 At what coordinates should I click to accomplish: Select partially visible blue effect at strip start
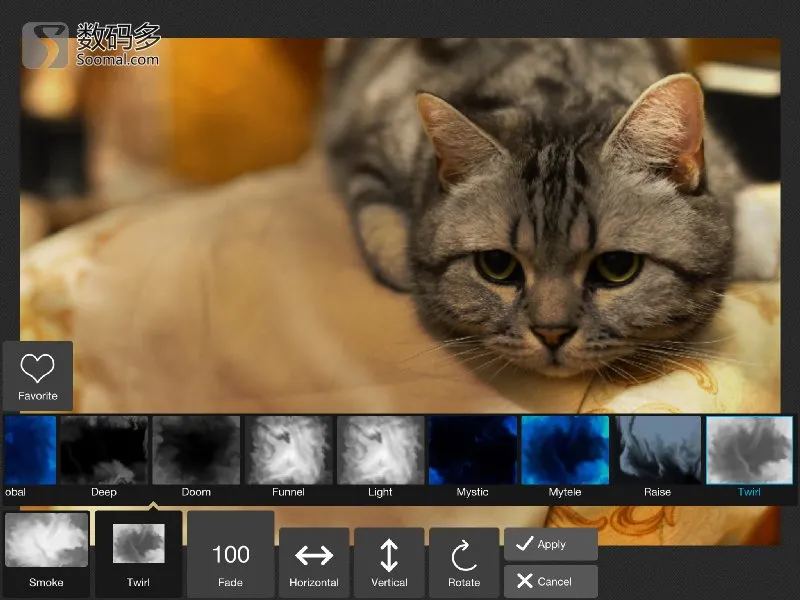[x=30, y=450]
